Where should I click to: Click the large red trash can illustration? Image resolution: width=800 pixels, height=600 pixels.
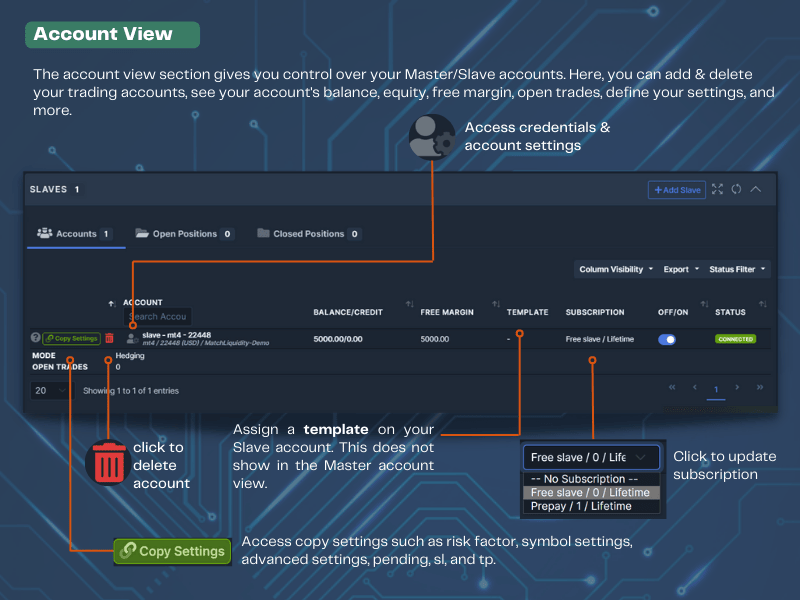[108, 463]
